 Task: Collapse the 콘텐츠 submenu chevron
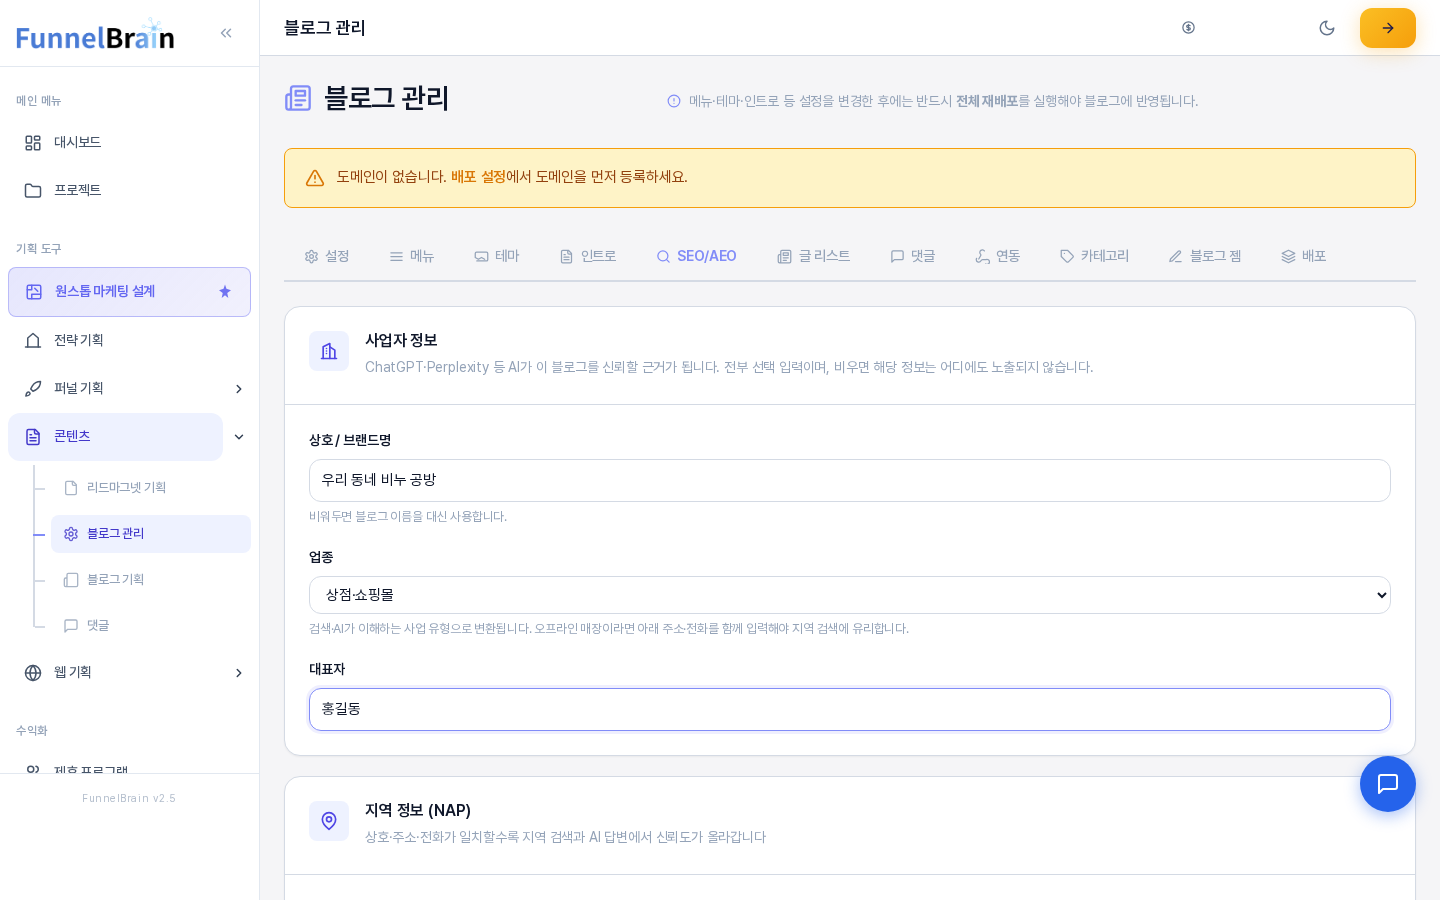[239, 437]
